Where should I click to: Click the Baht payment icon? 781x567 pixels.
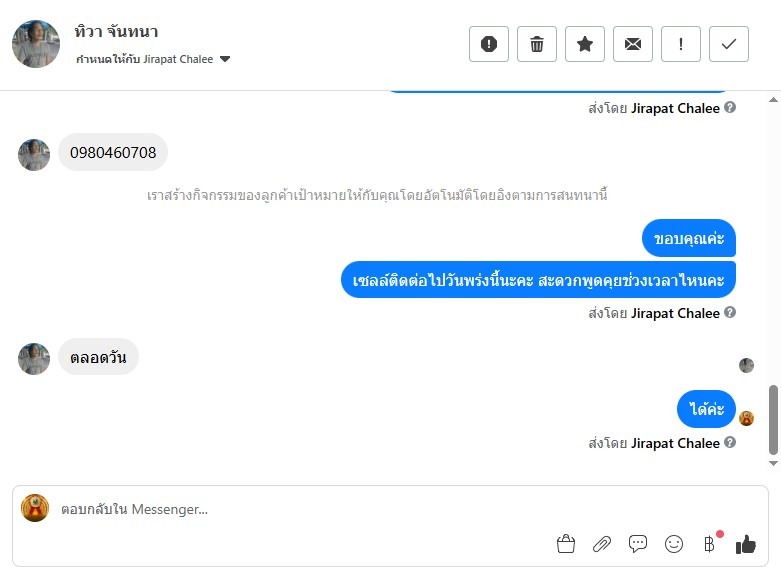[709, 544]
